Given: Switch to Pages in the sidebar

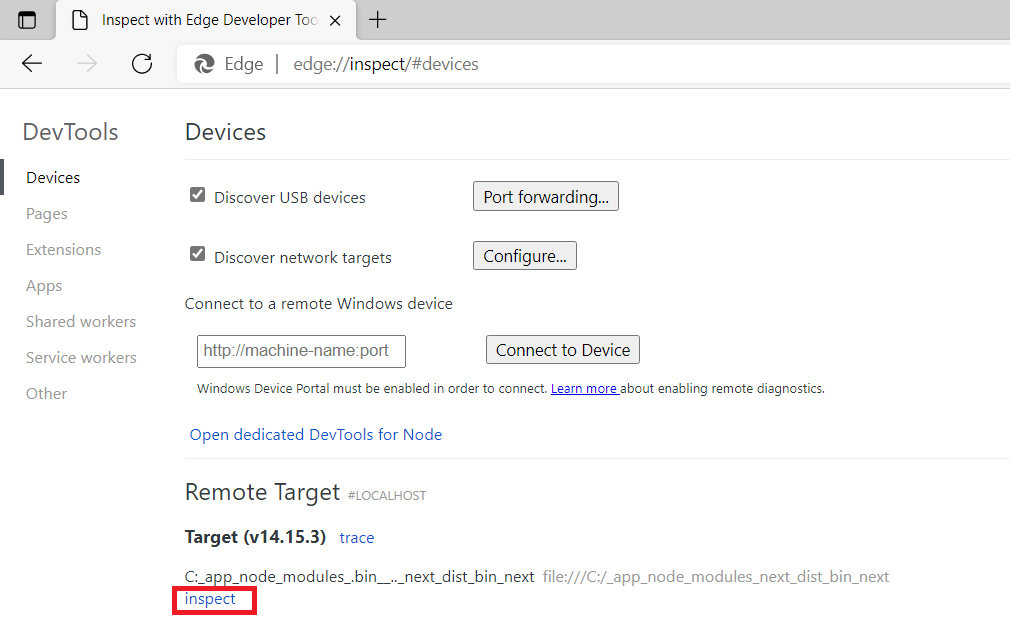Looking at the screenshot, I should (x=46, y=213).
